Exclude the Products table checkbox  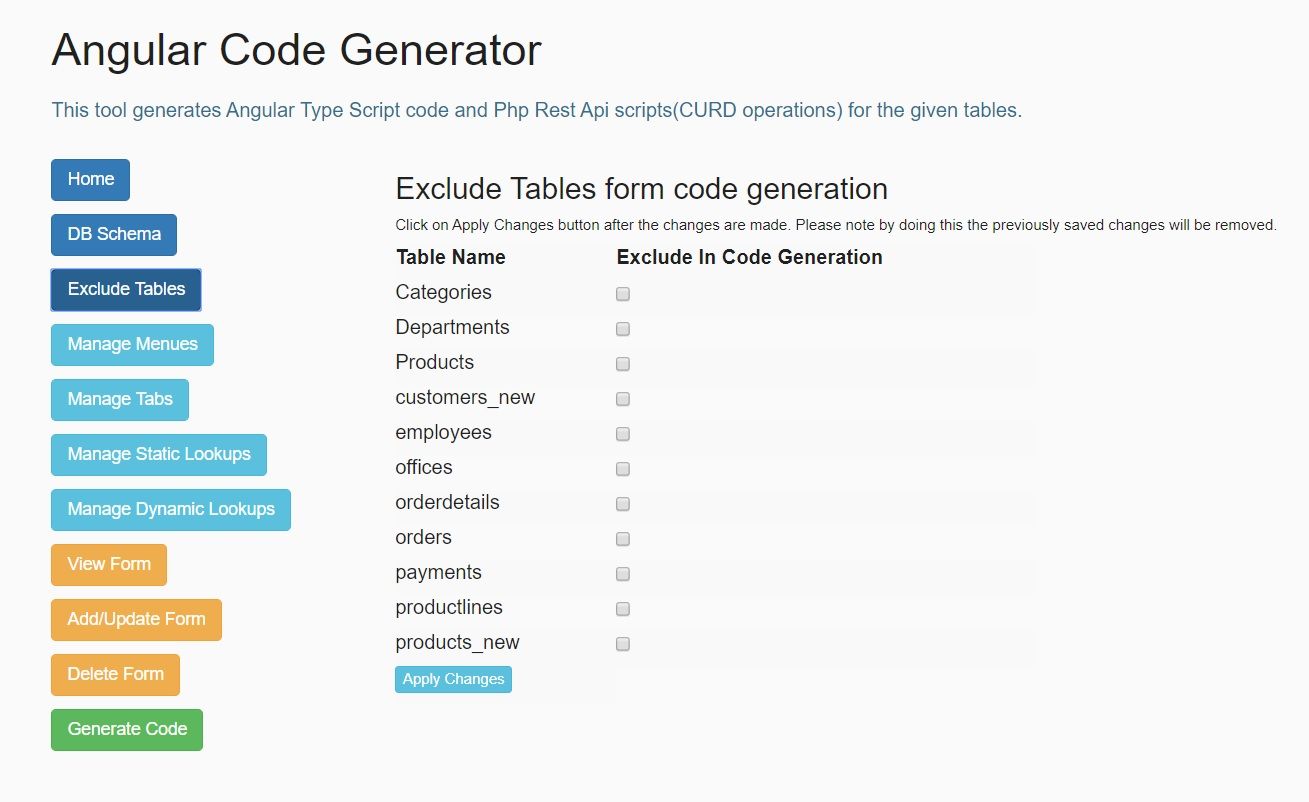(623, 364)
